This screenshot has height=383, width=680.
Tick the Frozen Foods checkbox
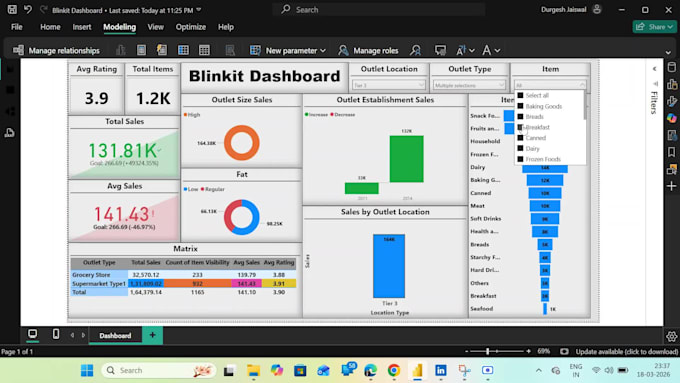(520, 159)
